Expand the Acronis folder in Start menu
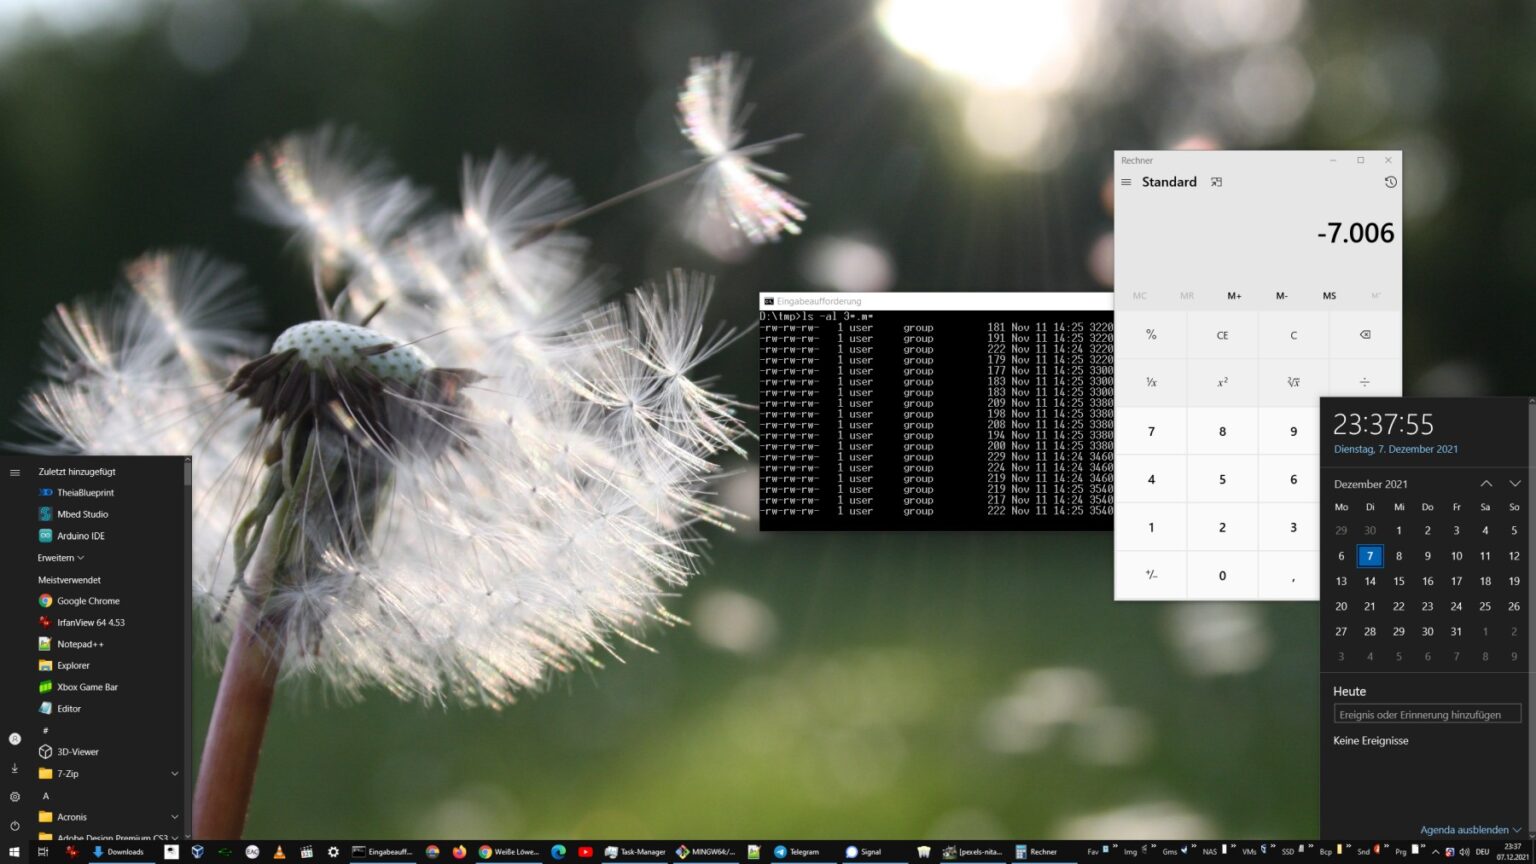This screenshot has height=864, width=1536. pos(174,817)
